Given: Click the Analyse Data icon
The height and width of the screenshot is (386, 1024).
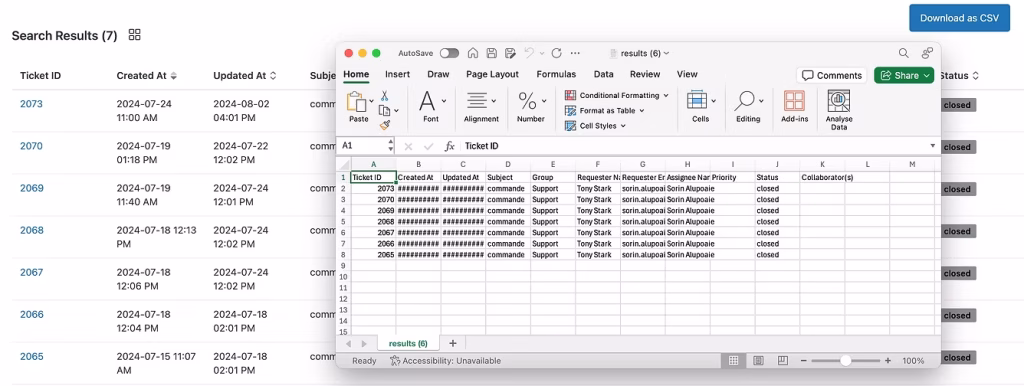Looking at the screenshot, I should coord(839,110).
